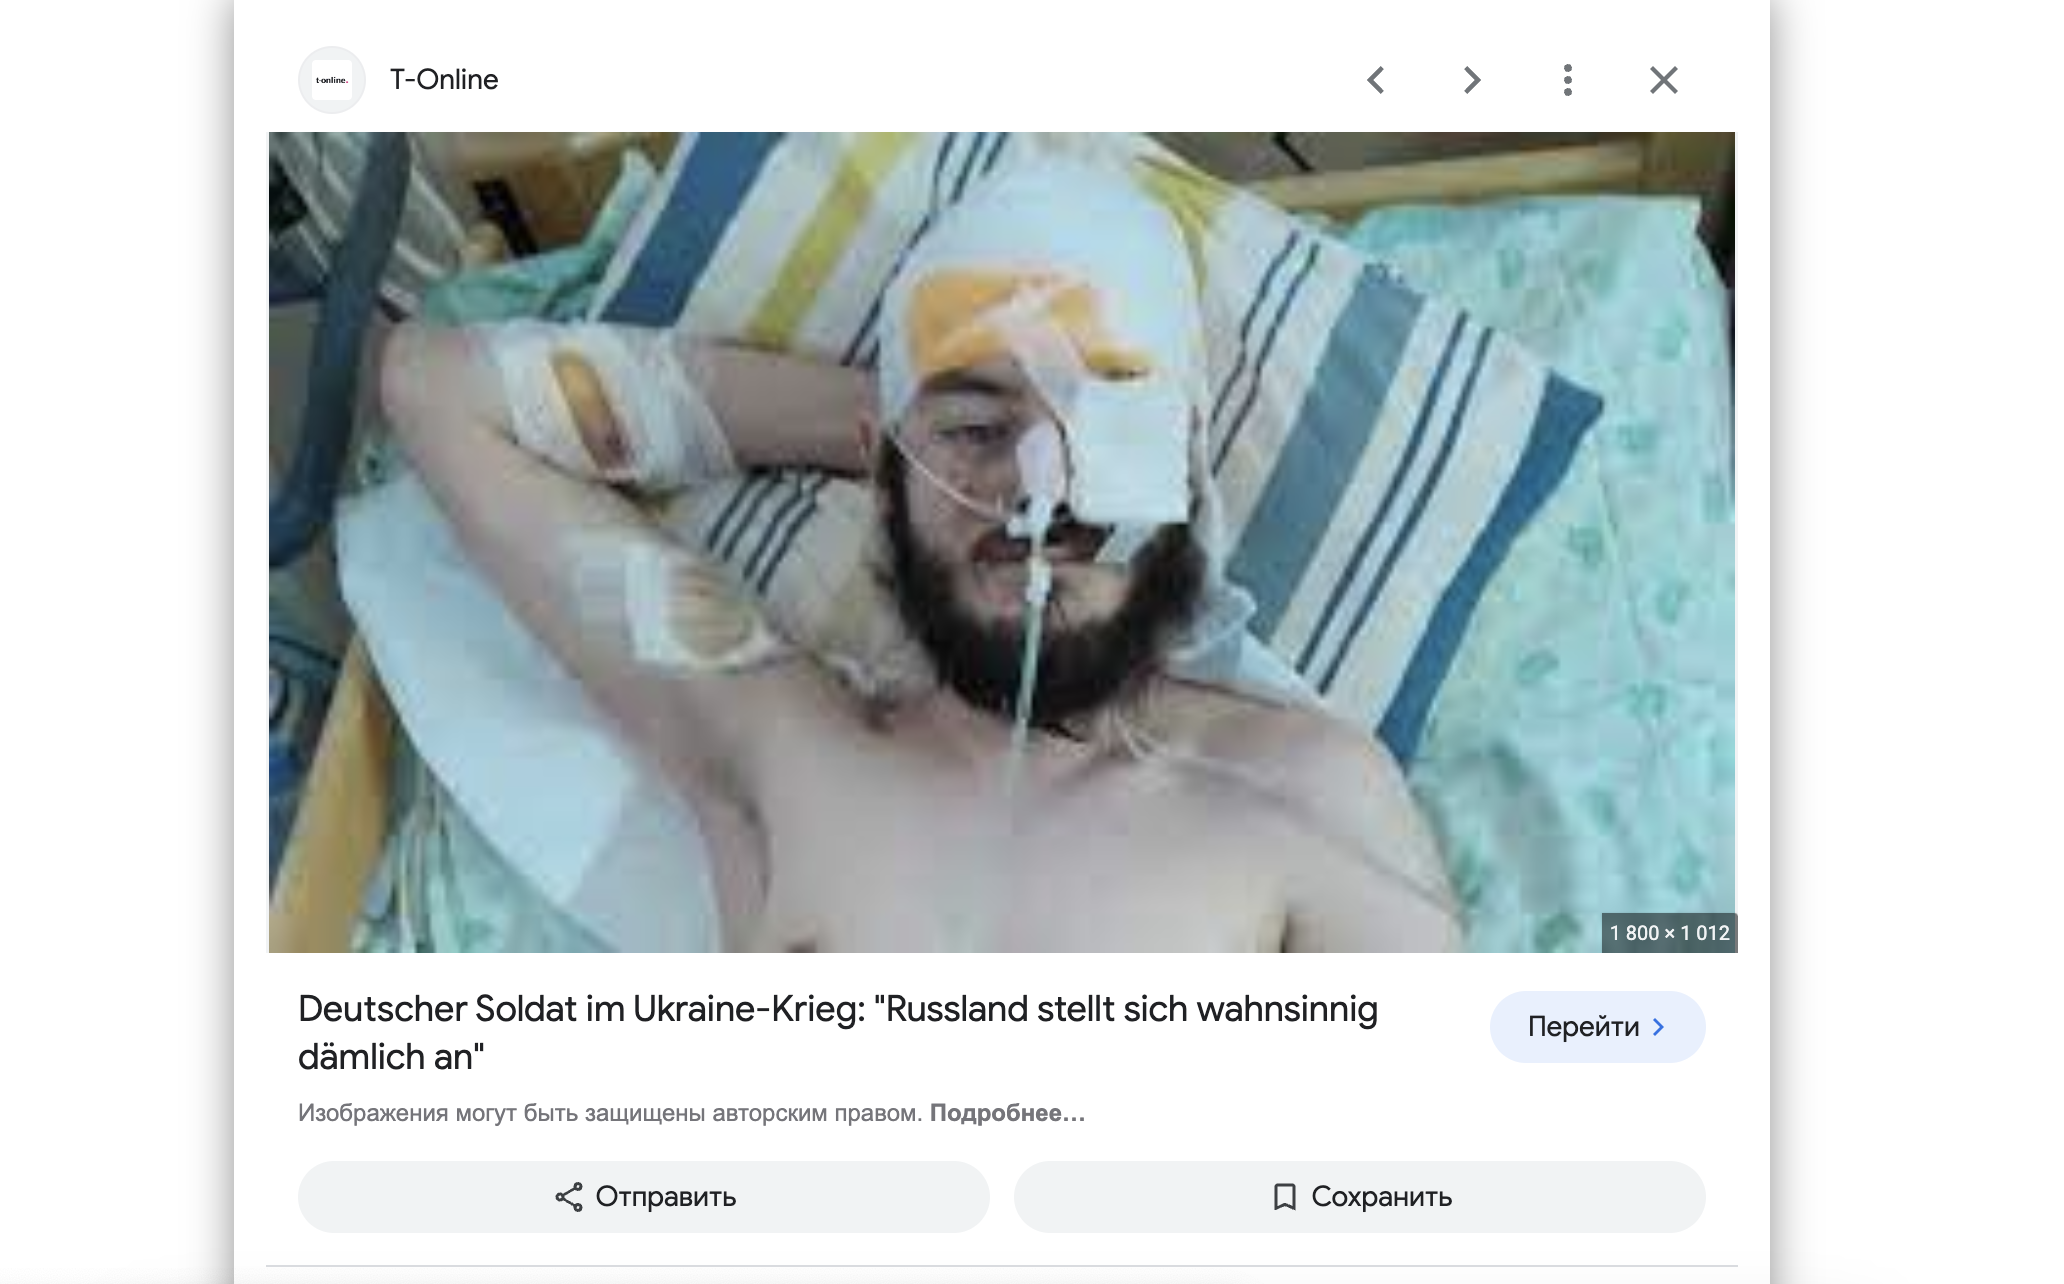Click the chevron arrow inside Перейти

click(1659, 1027)
